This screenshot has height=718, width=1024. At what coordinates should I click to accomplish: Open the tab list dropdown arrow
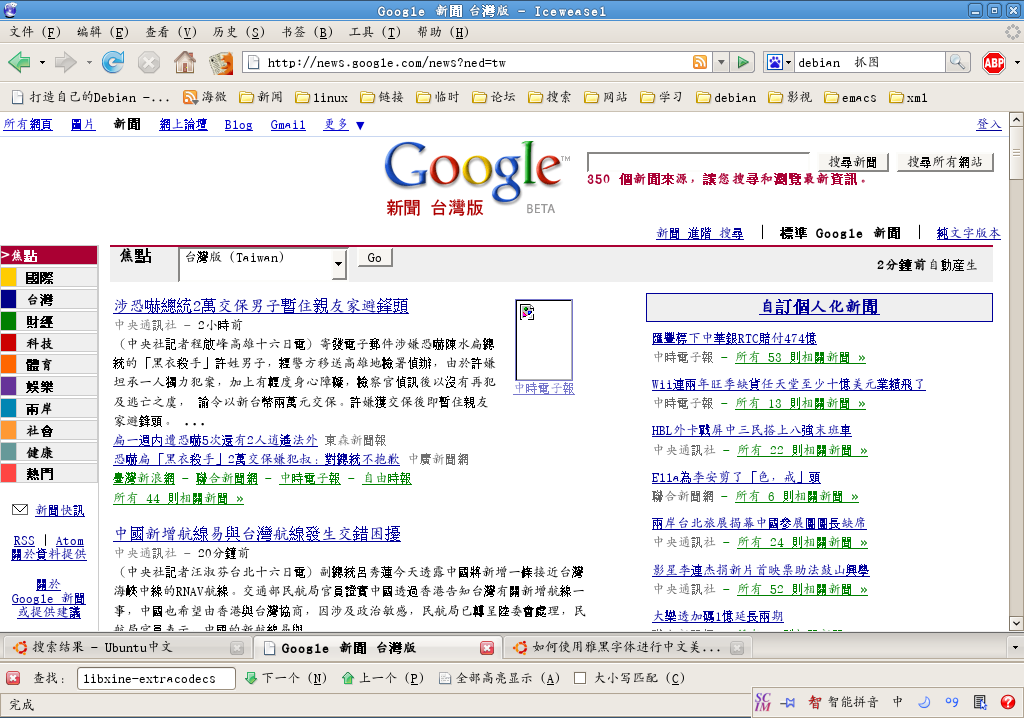(x=1015, y=647)
